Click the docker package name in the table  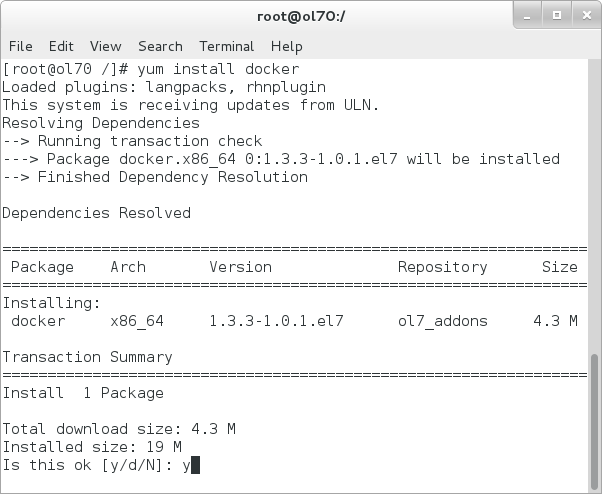pyautogui.click(x=38, y=321)
